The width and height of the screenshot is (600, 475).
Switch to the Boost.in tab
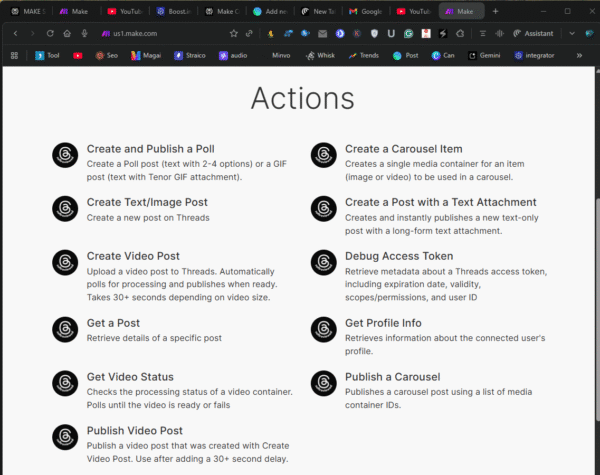point(174,11)
